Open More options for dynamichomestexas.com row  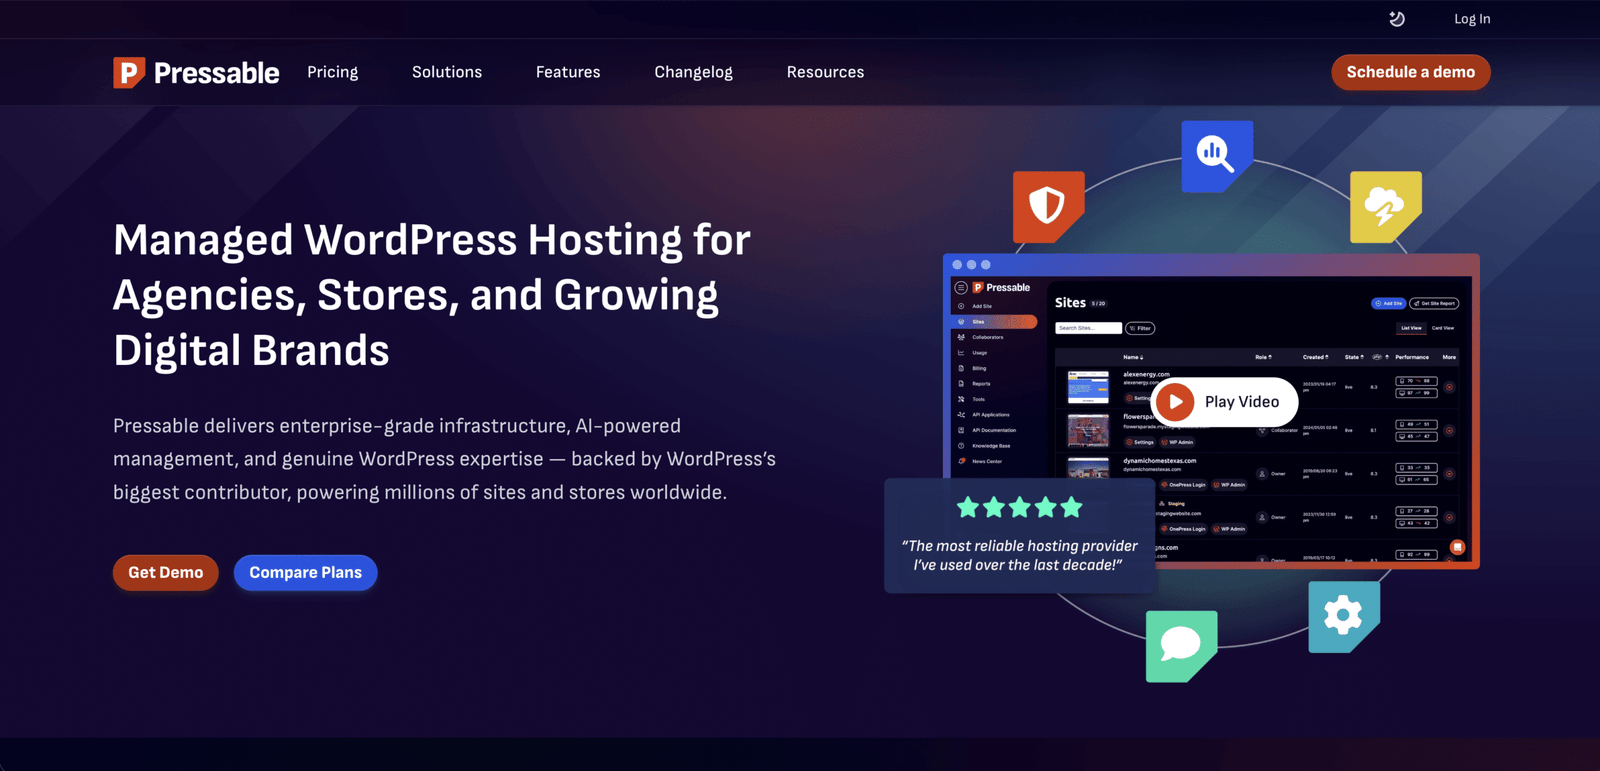[x=1449, y=474]
